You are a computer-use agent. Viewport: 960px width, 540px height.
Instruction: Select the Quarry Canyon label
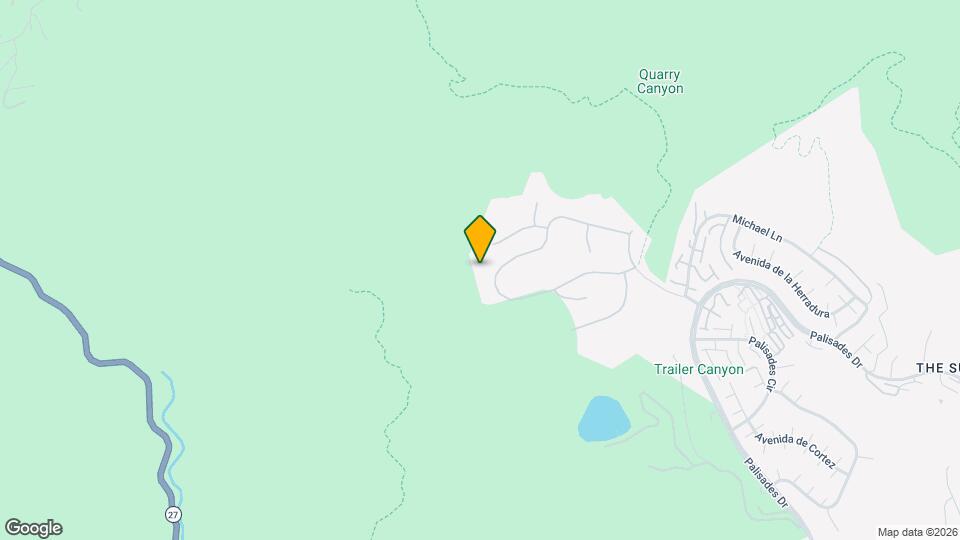tap(659, 81)
